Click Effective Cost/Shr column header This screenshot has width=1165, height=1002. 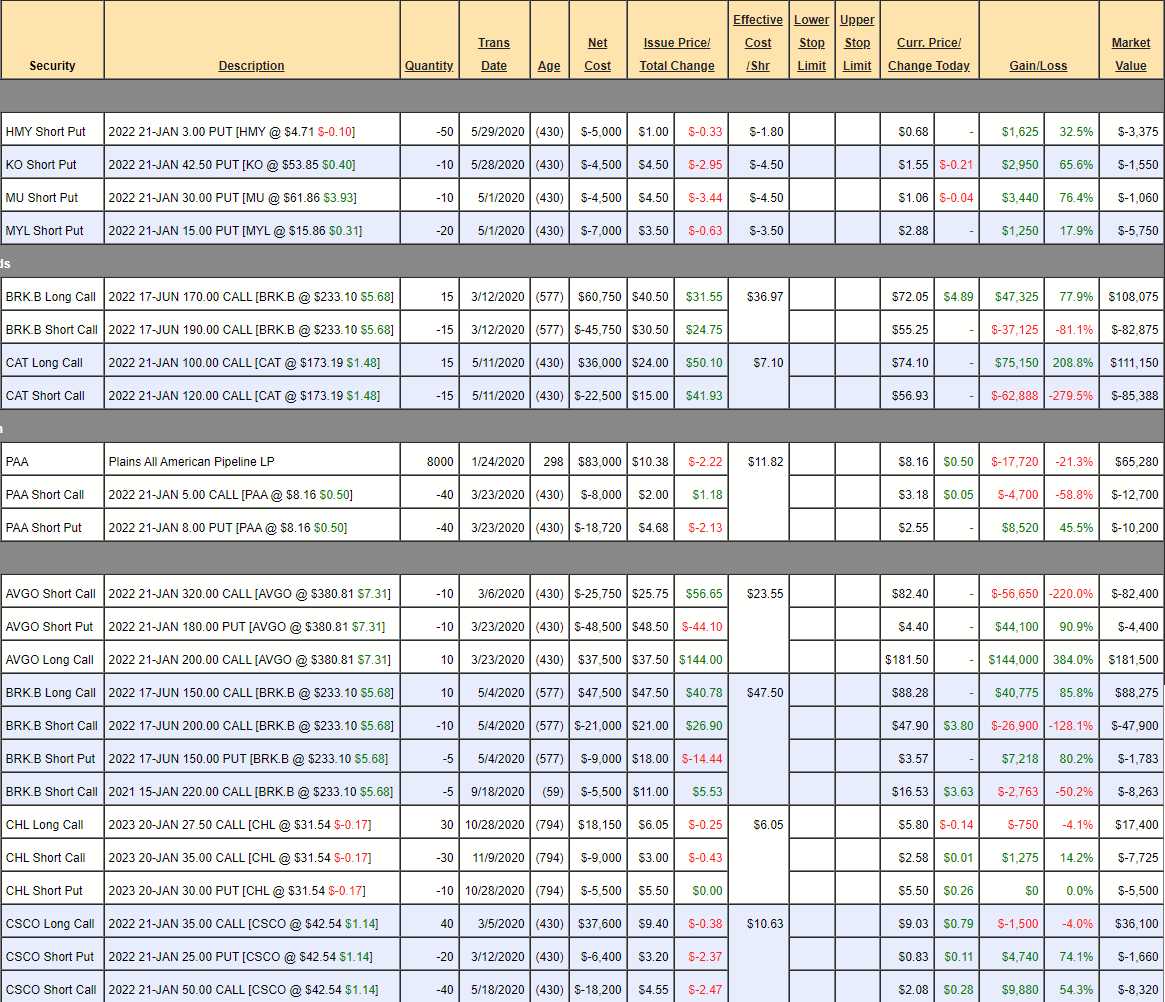pyautogui.click(x=758, y=43)
